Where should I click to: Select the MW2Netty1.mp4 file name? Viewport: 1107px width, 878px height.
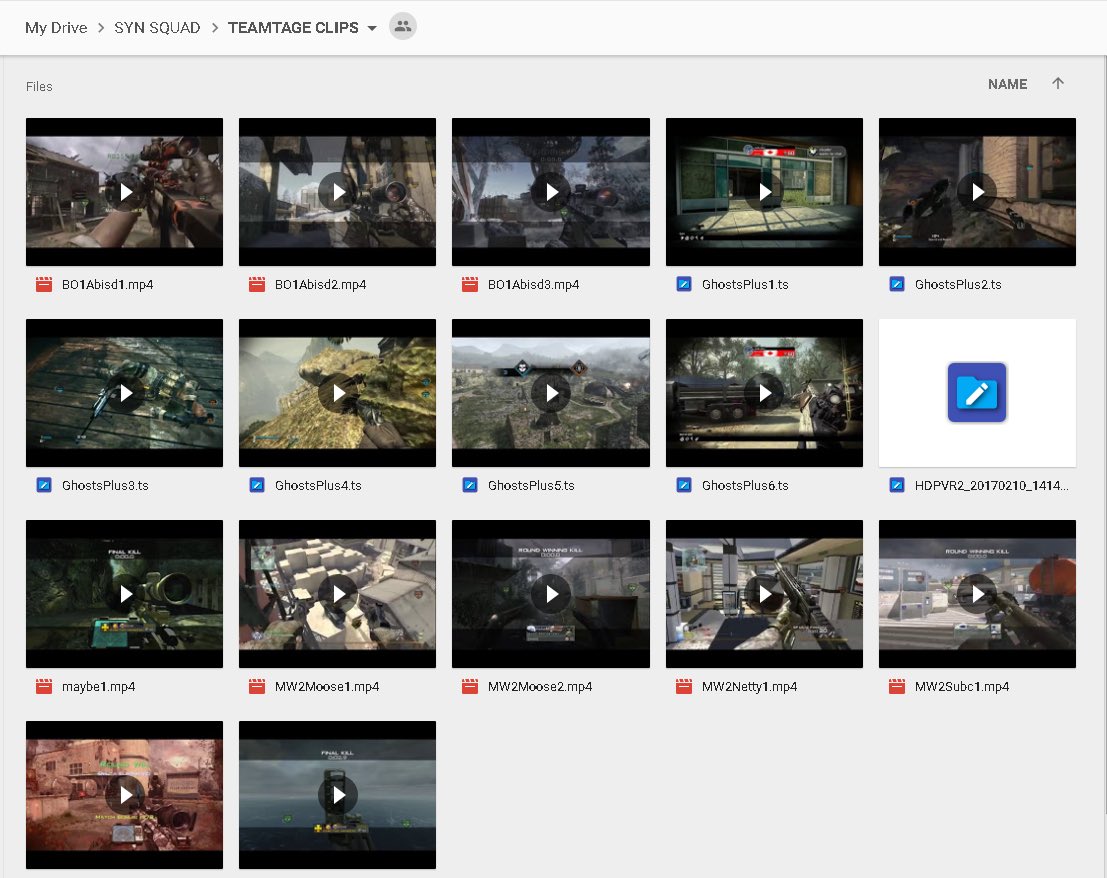pyautogui.click(x=749, y=686)
